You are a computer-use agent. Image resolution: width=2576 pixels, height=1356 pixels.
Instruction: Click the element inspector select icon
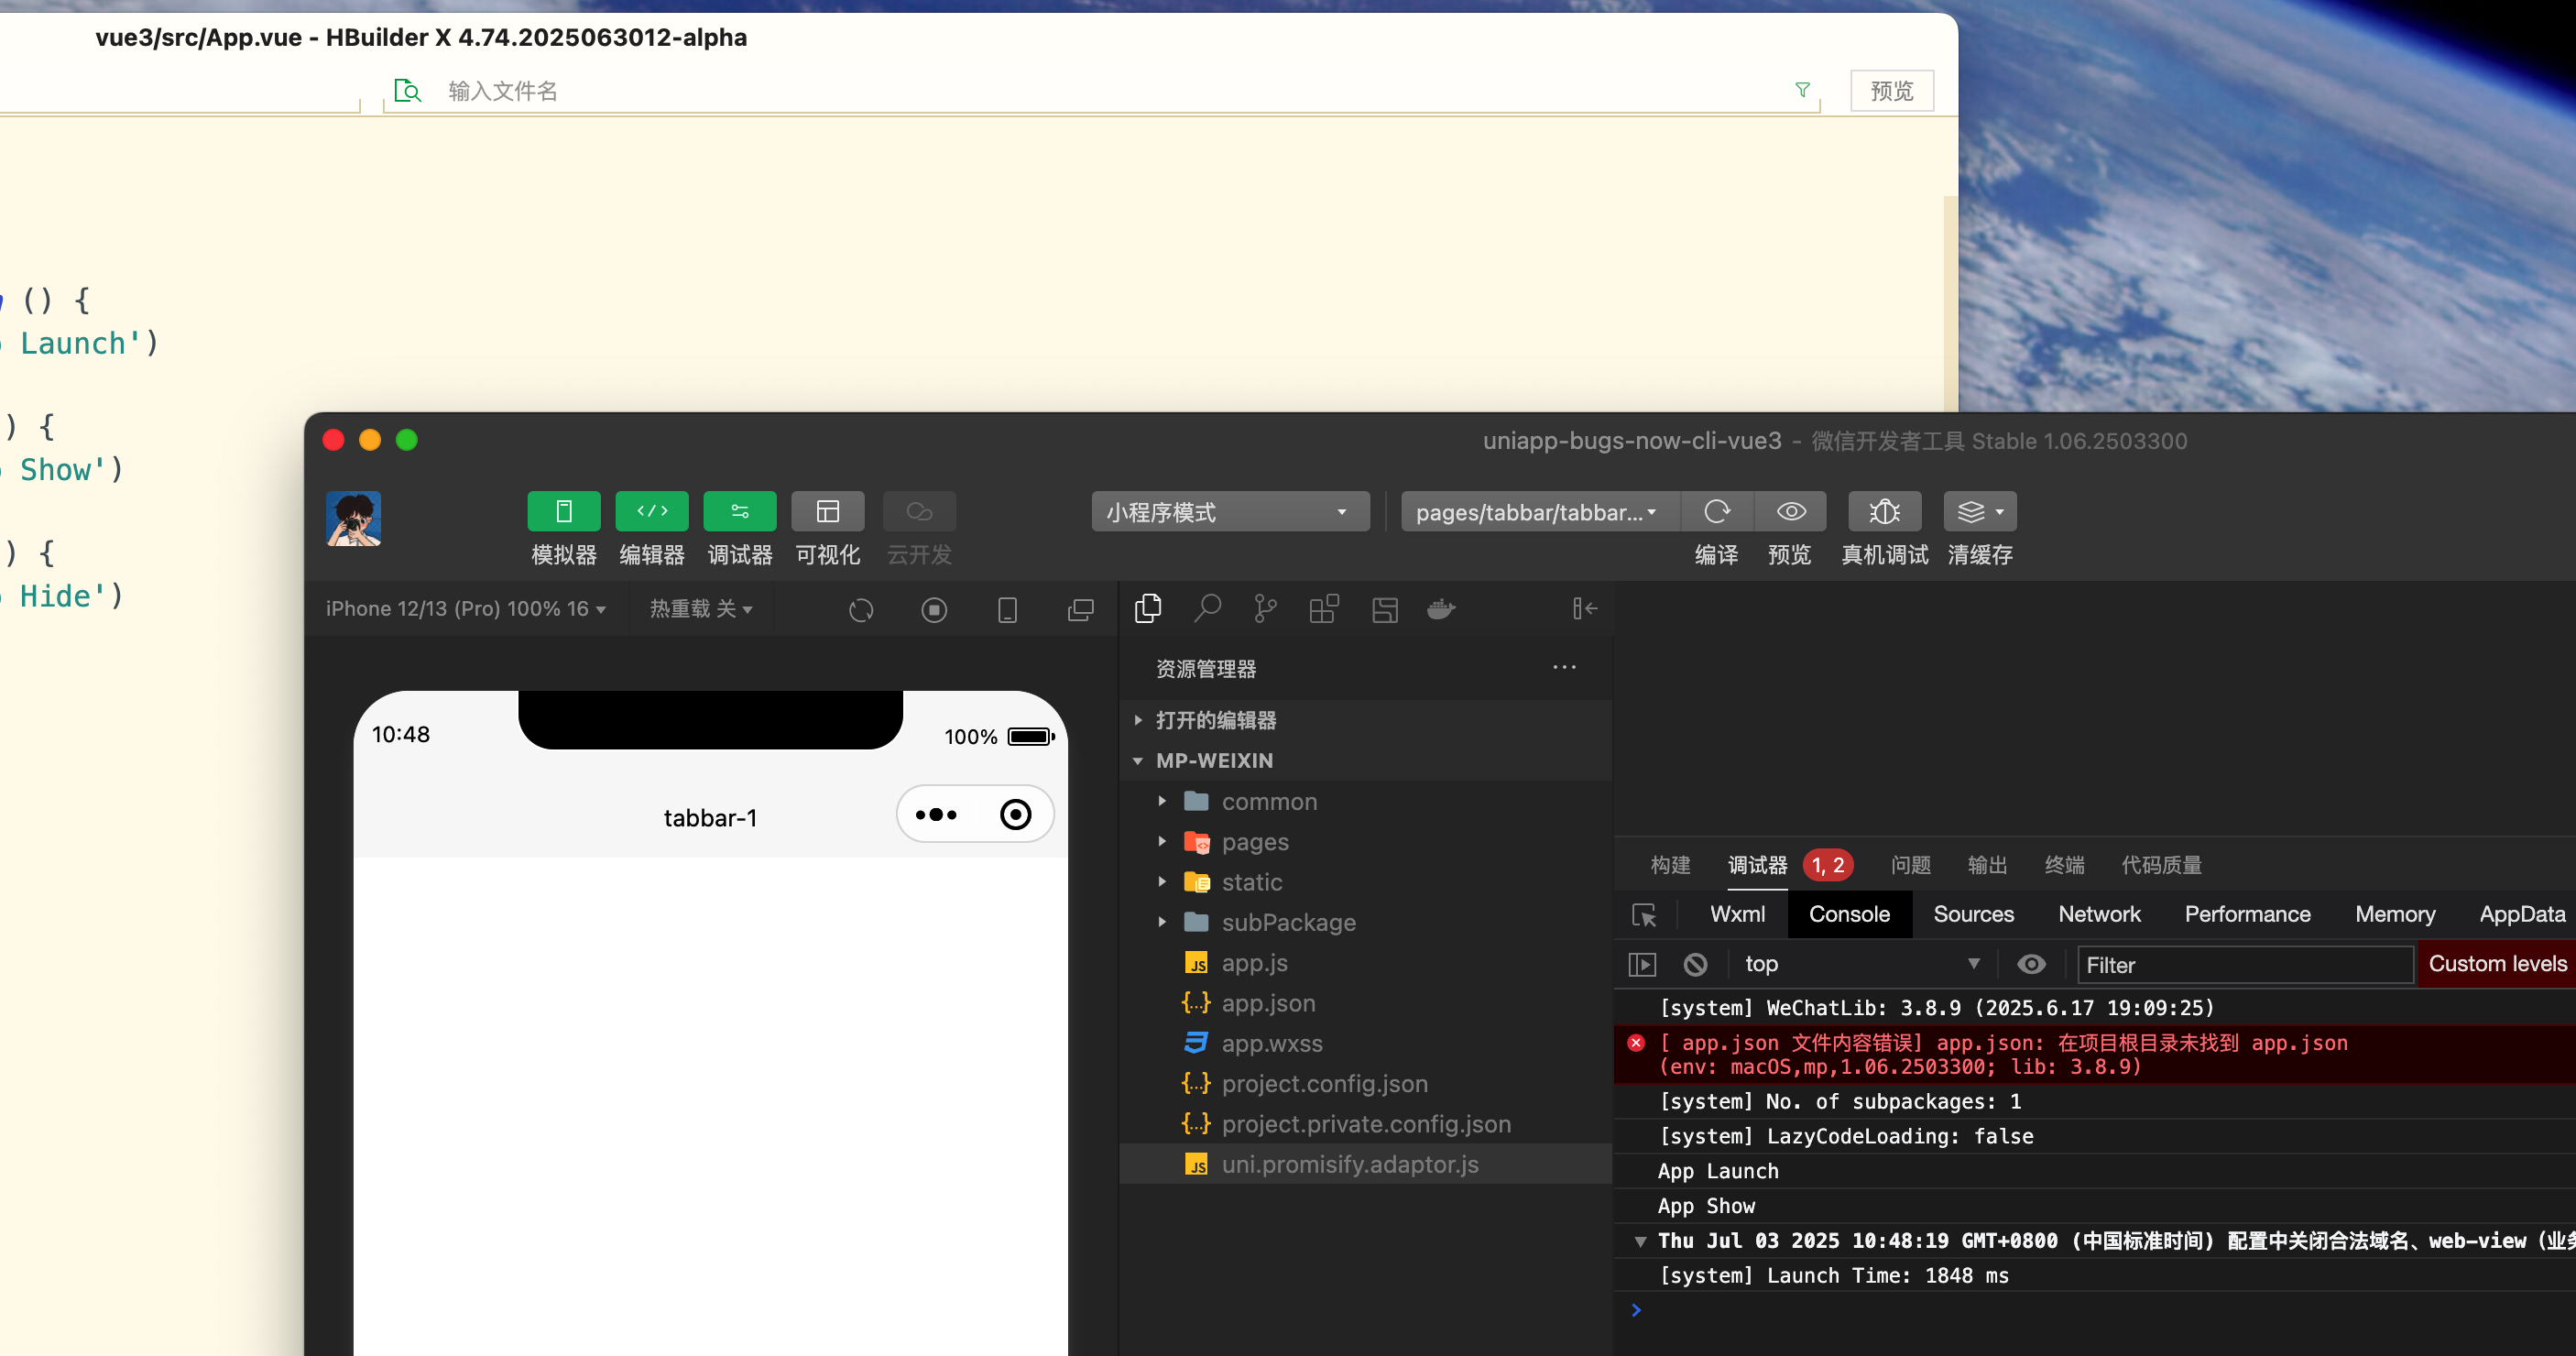(1643, 915)
